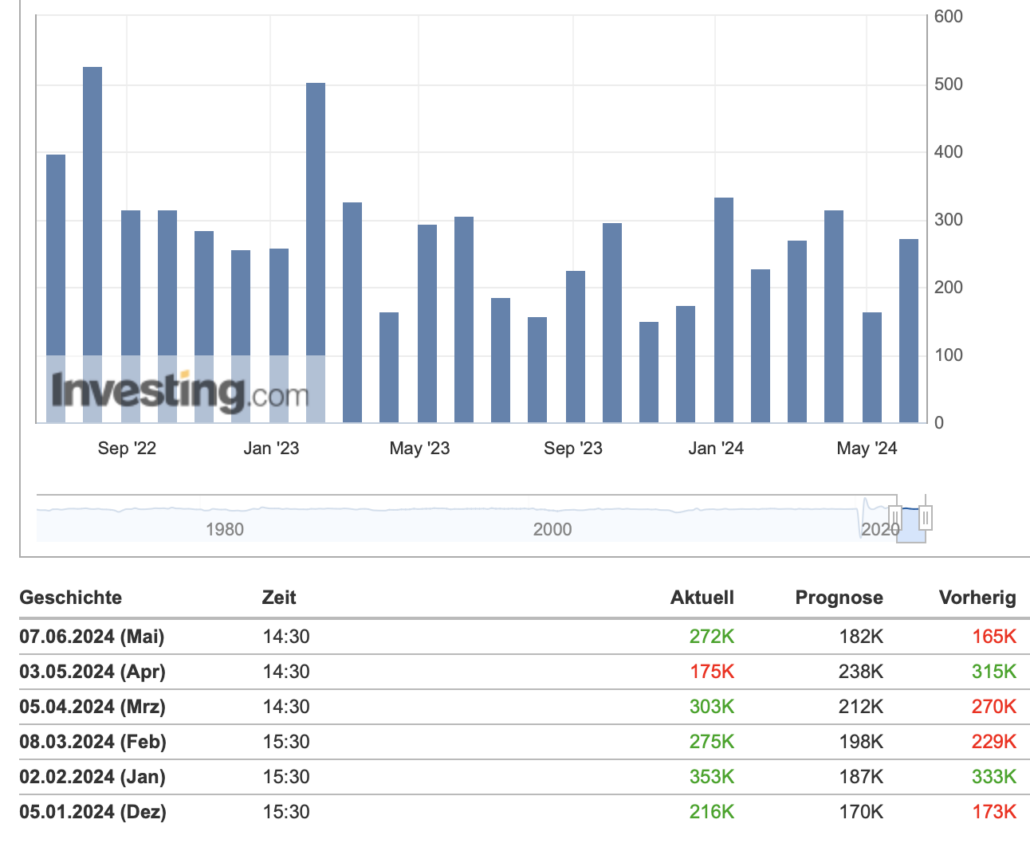Click the 05.04.2024 (Mrz) release date

[91, 707]
